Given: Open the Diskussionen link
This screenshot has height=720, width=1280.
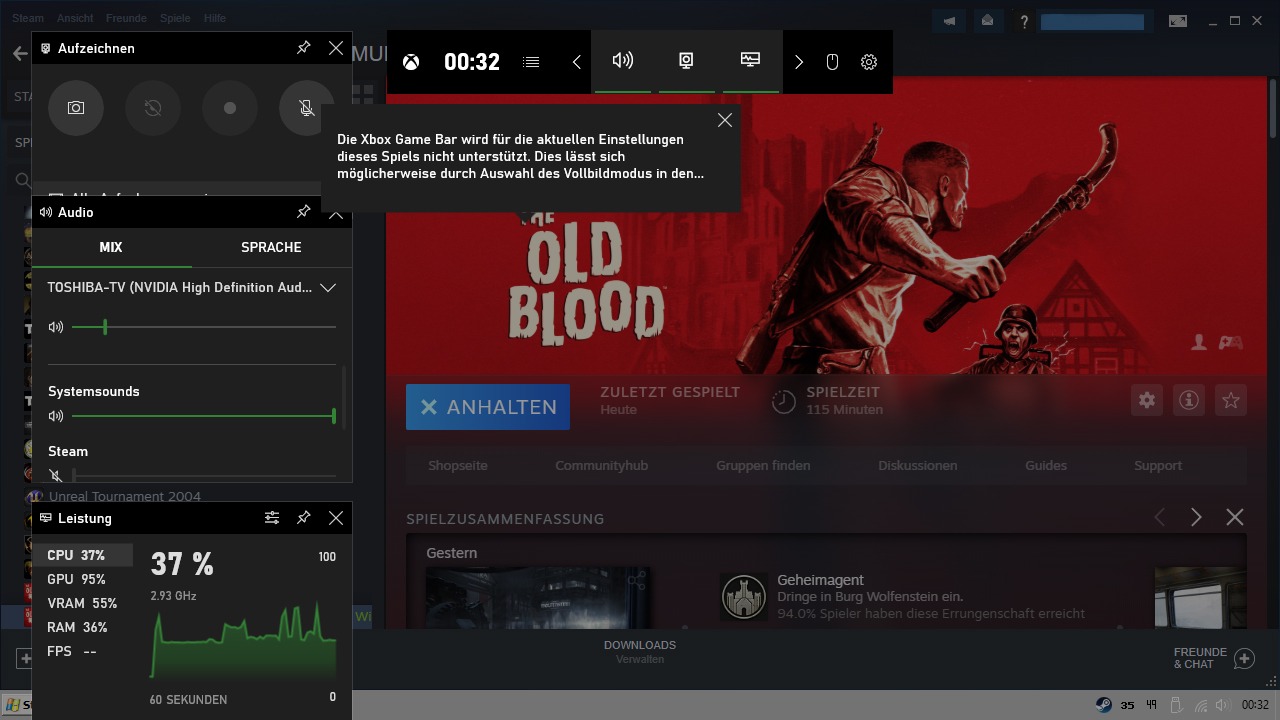Looking at the screenshot, I should click(x=918, y=465).
